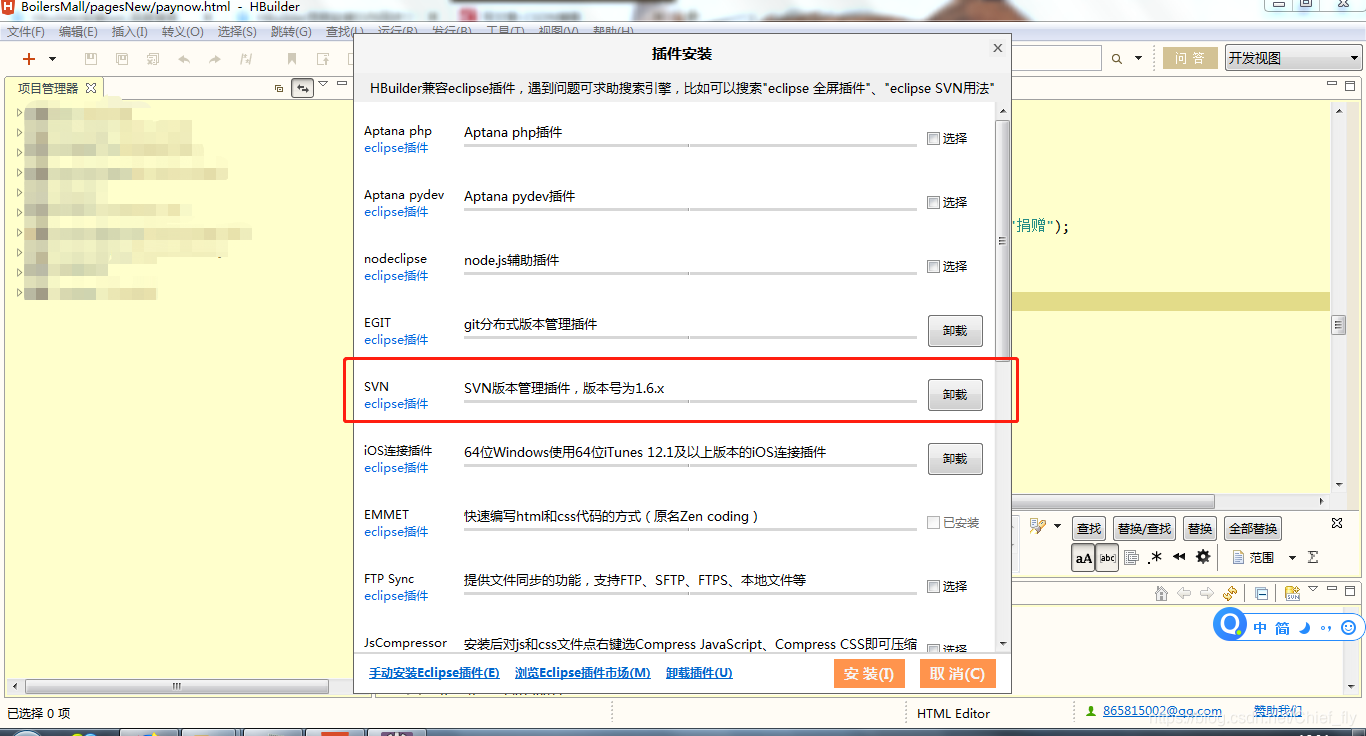This screenshot has width=1366, height=736.
Task: Close the 插件安装 dialog with X
Action: coord(997,48)
